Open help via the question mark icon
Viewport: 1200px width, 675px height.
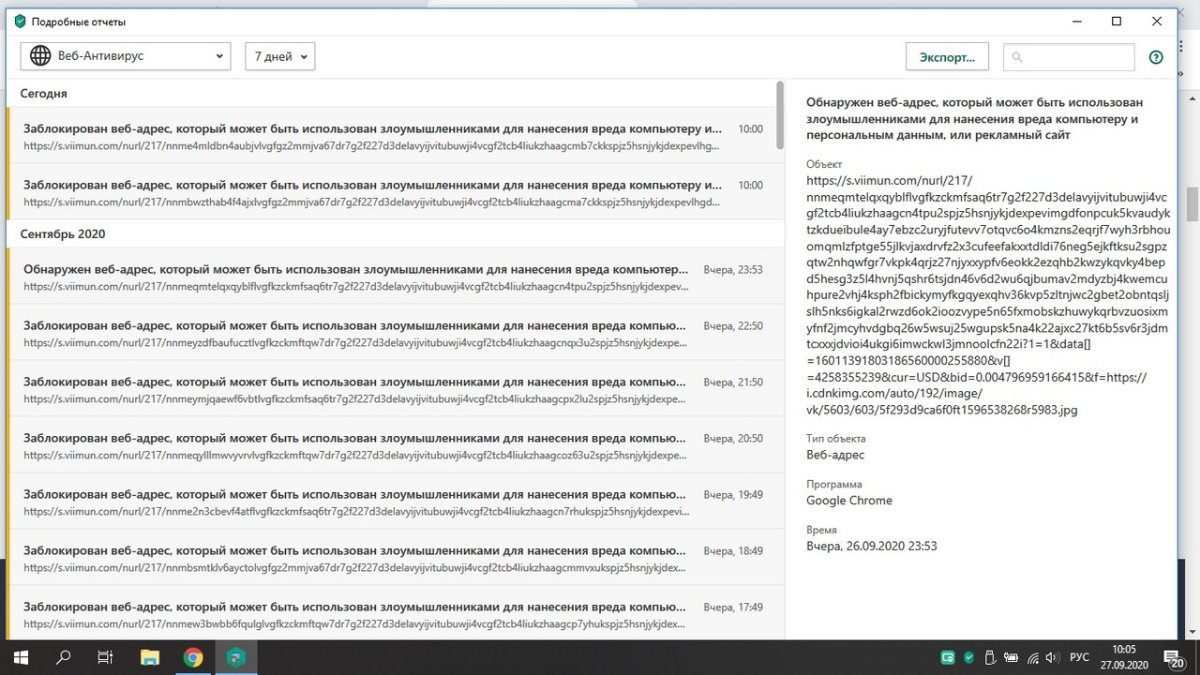click(1156, 57)
